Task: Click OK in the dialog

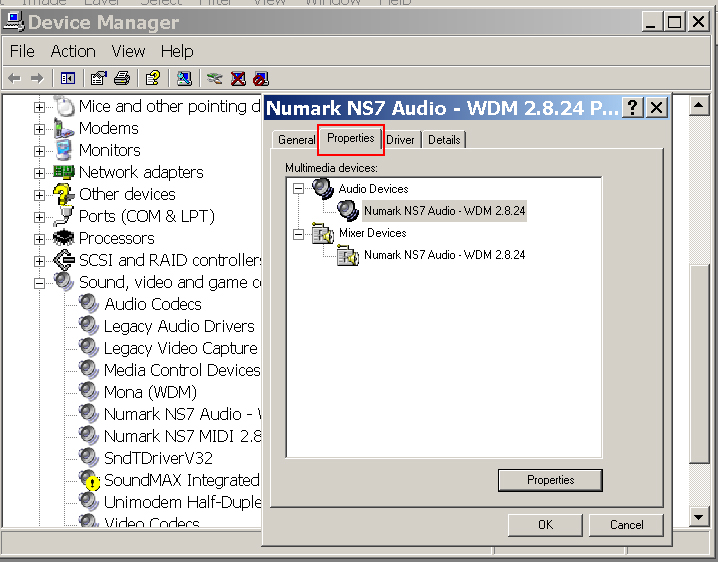Action: click(545, 525)
